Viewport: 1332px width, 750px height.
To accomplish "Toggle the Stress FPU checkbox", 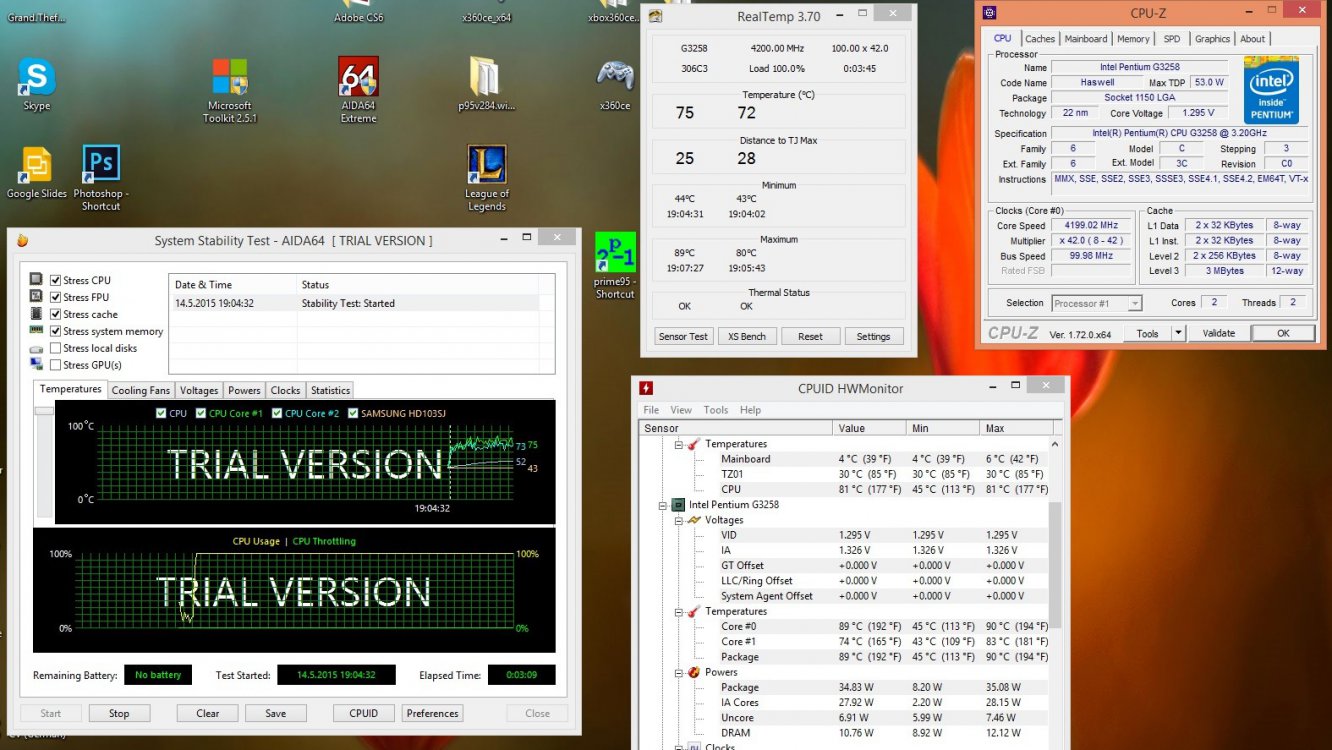I will 55,297.
